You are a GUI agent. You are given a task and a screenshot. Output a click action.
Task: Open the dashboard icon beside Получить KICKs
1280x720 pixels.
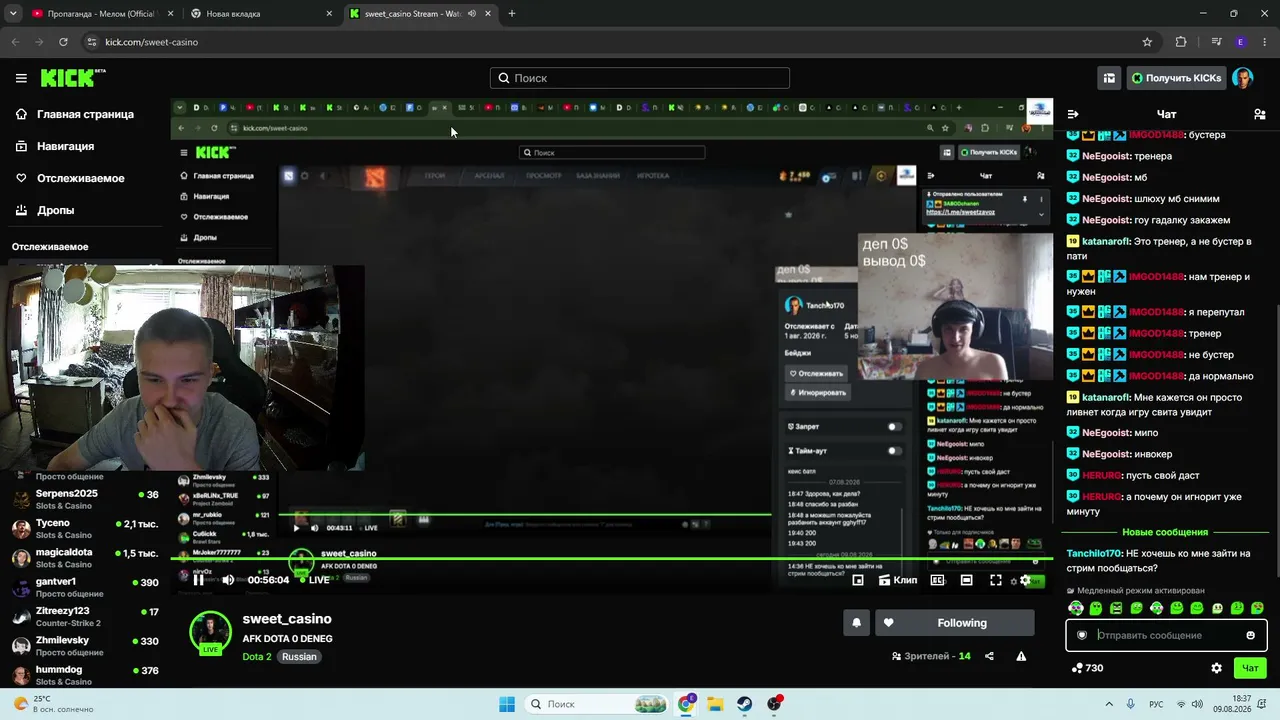[1109, 78]
